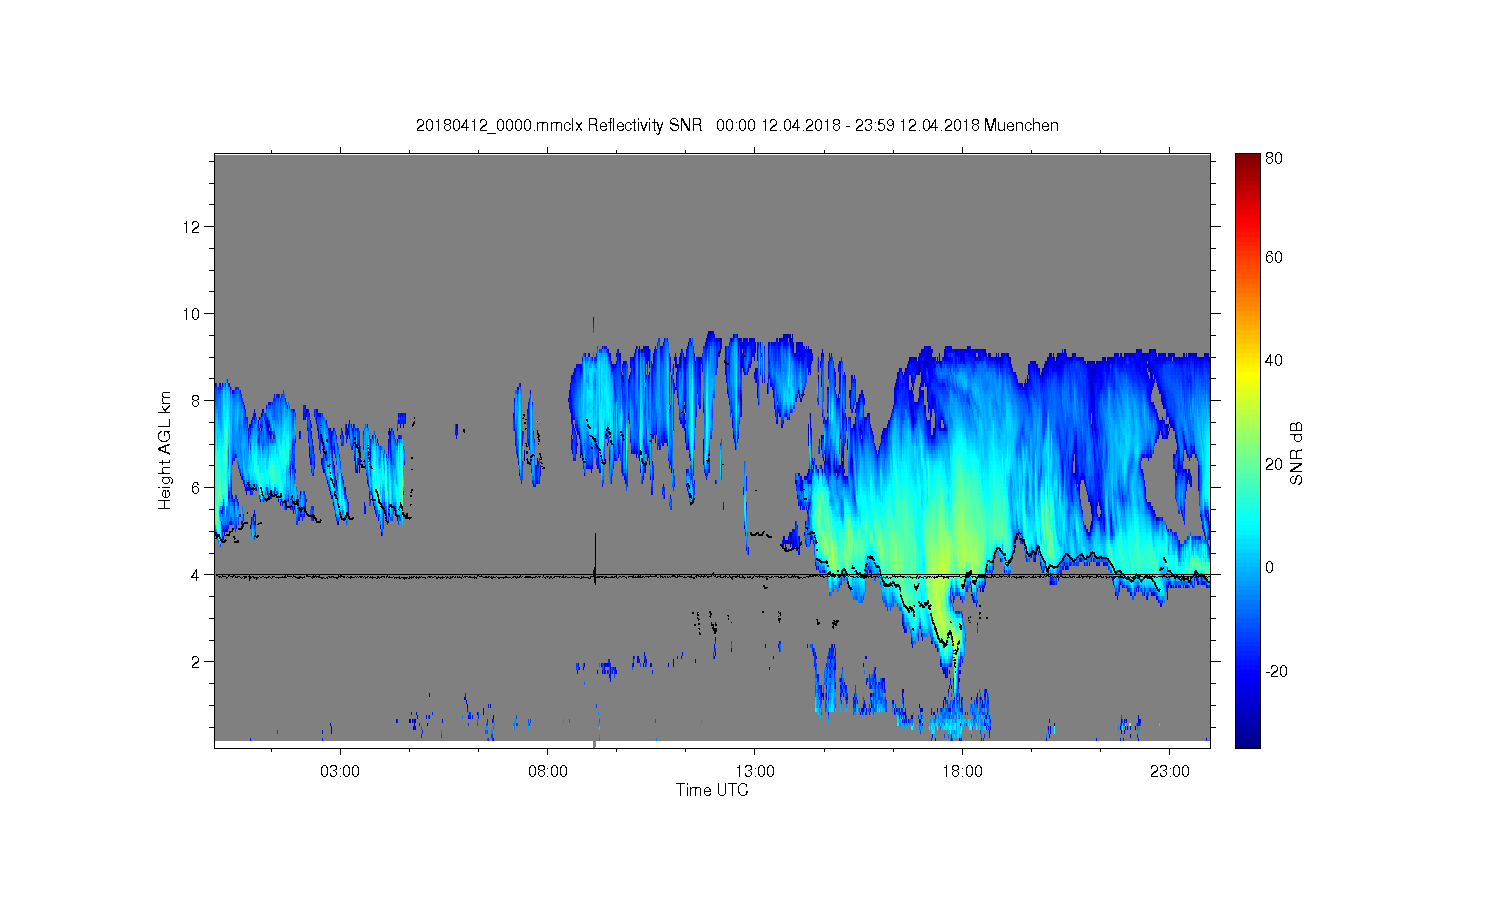Click the vertical spike on the 4 km line near 09:00

(x=595, y=558)
